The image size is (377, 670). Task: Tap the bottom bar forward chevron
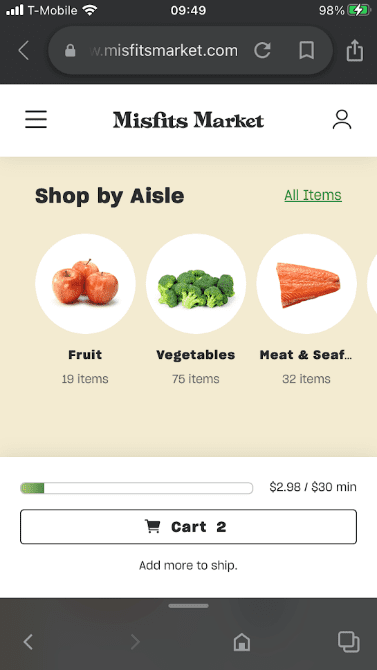(135, 642)
